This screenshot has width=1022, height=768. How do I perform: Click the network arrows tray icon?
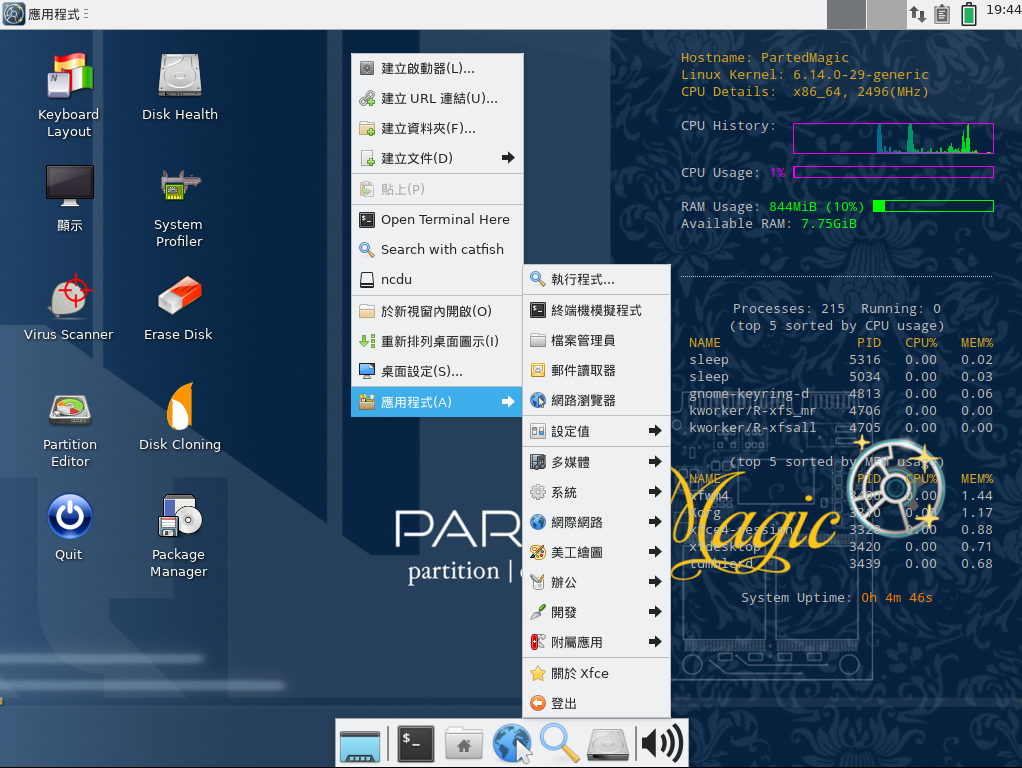pos(918,14)
